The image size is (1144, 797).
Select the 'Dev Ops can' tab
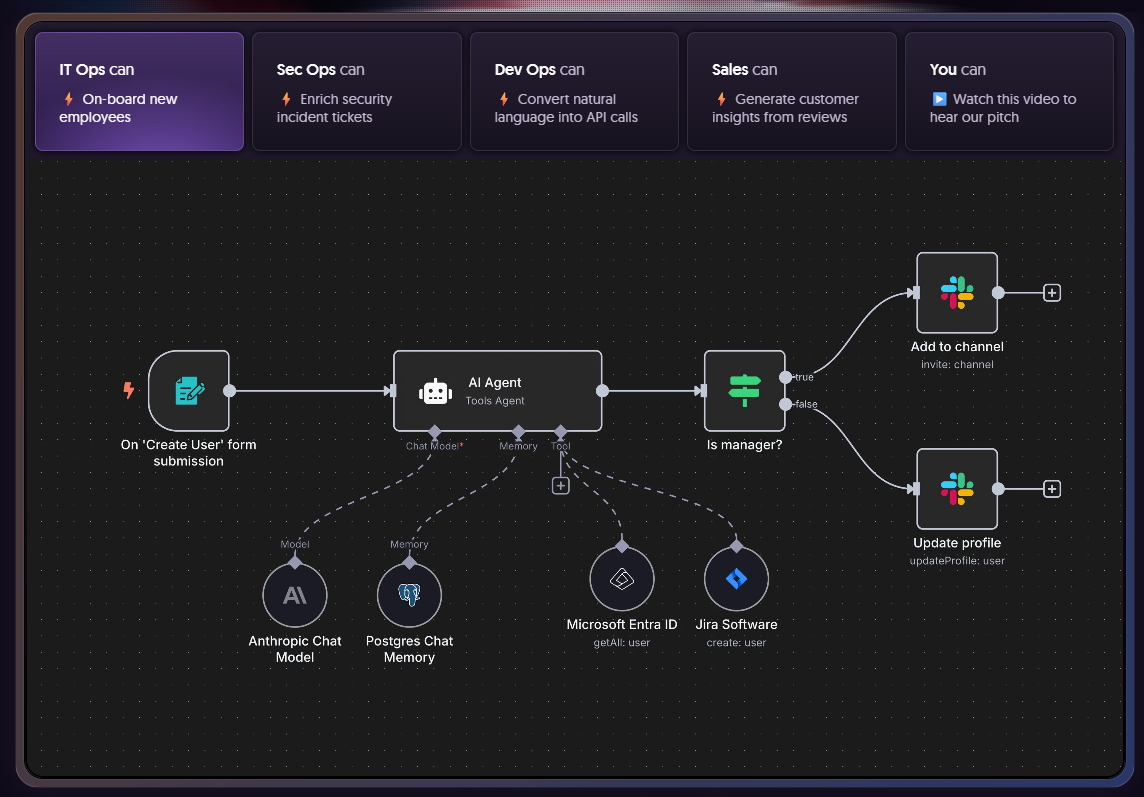click(574, 91)
